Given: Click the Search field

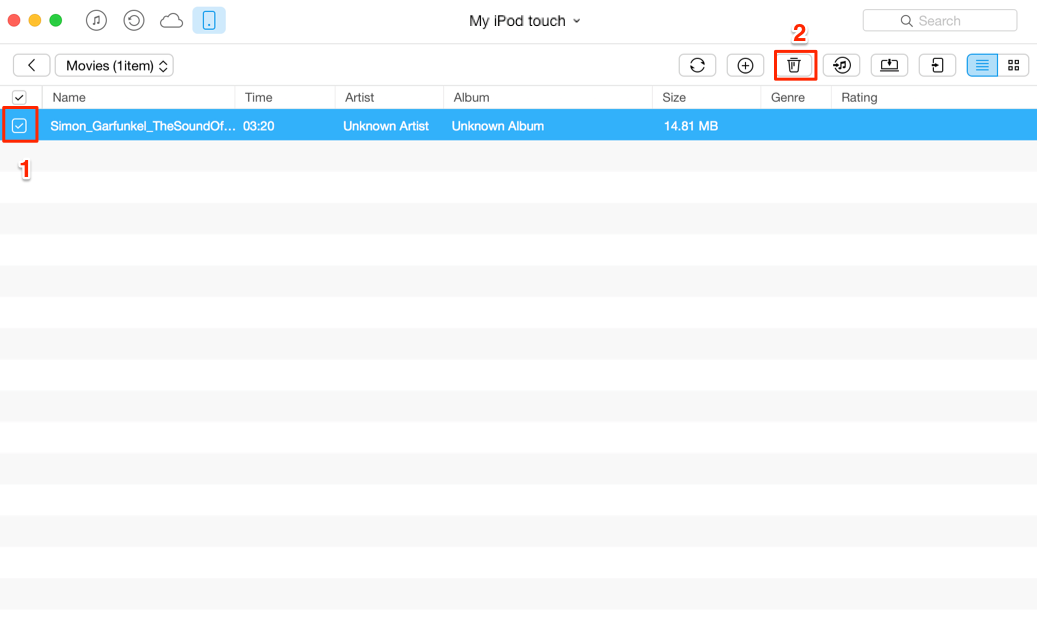Looking at the screenshot, I should point(940,20).
